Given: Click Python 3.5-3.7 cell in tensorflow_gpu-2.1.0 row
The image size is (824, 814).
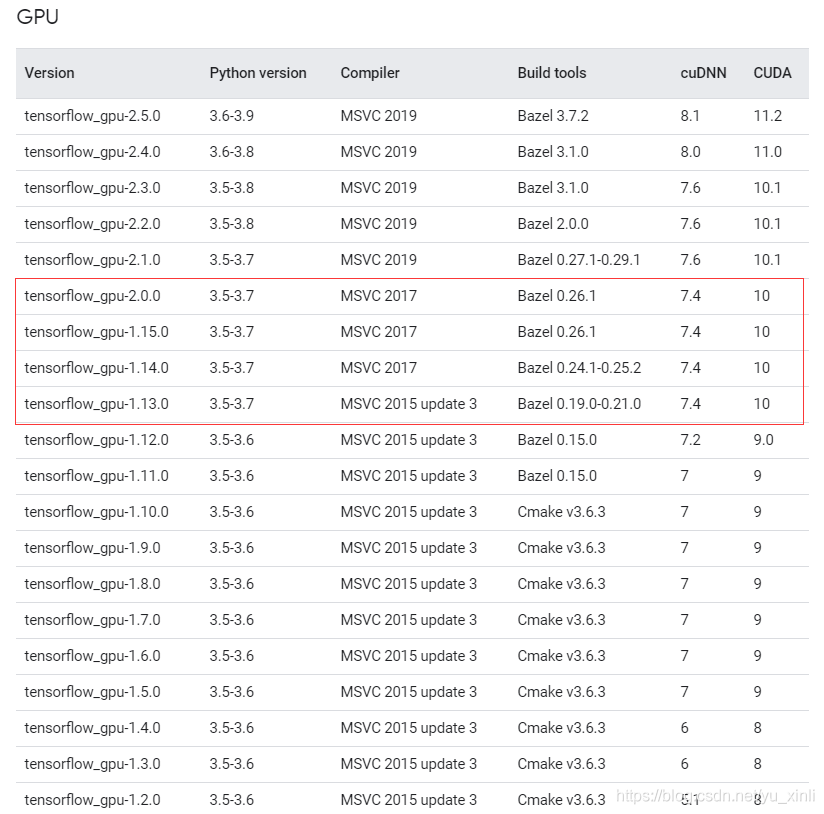Looking at the screenshot, I should 232,260.
